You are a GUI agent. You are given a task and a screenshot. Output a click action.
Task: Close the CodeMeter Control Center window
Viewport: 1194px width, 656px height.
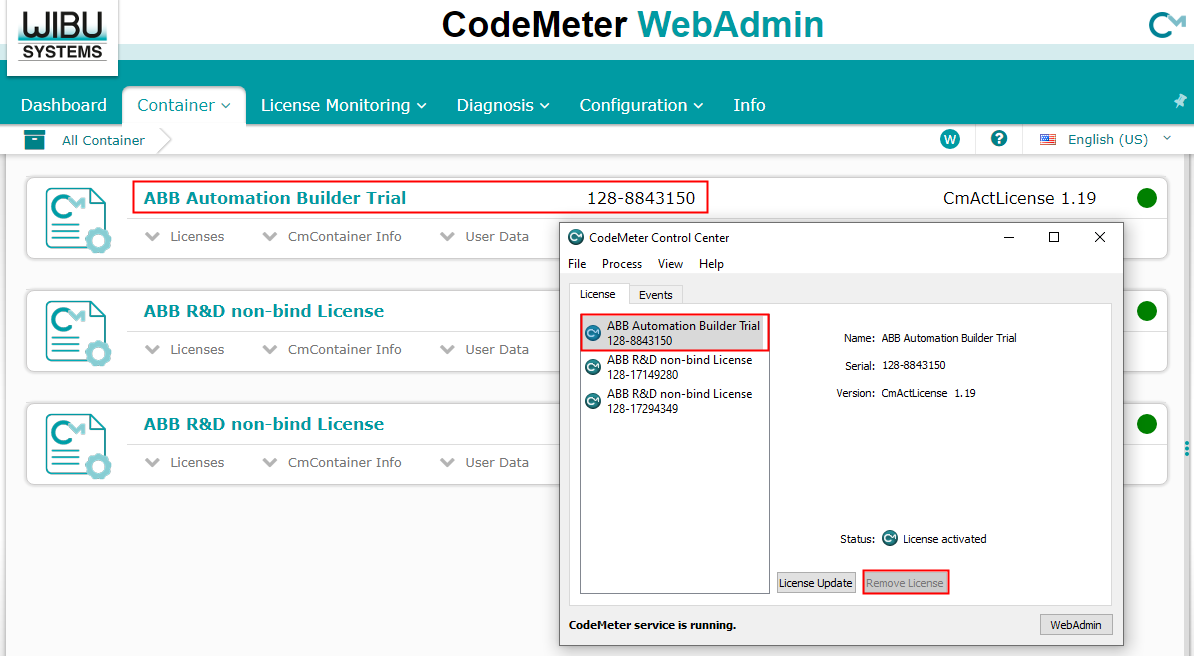click(x=1100, y=237)
